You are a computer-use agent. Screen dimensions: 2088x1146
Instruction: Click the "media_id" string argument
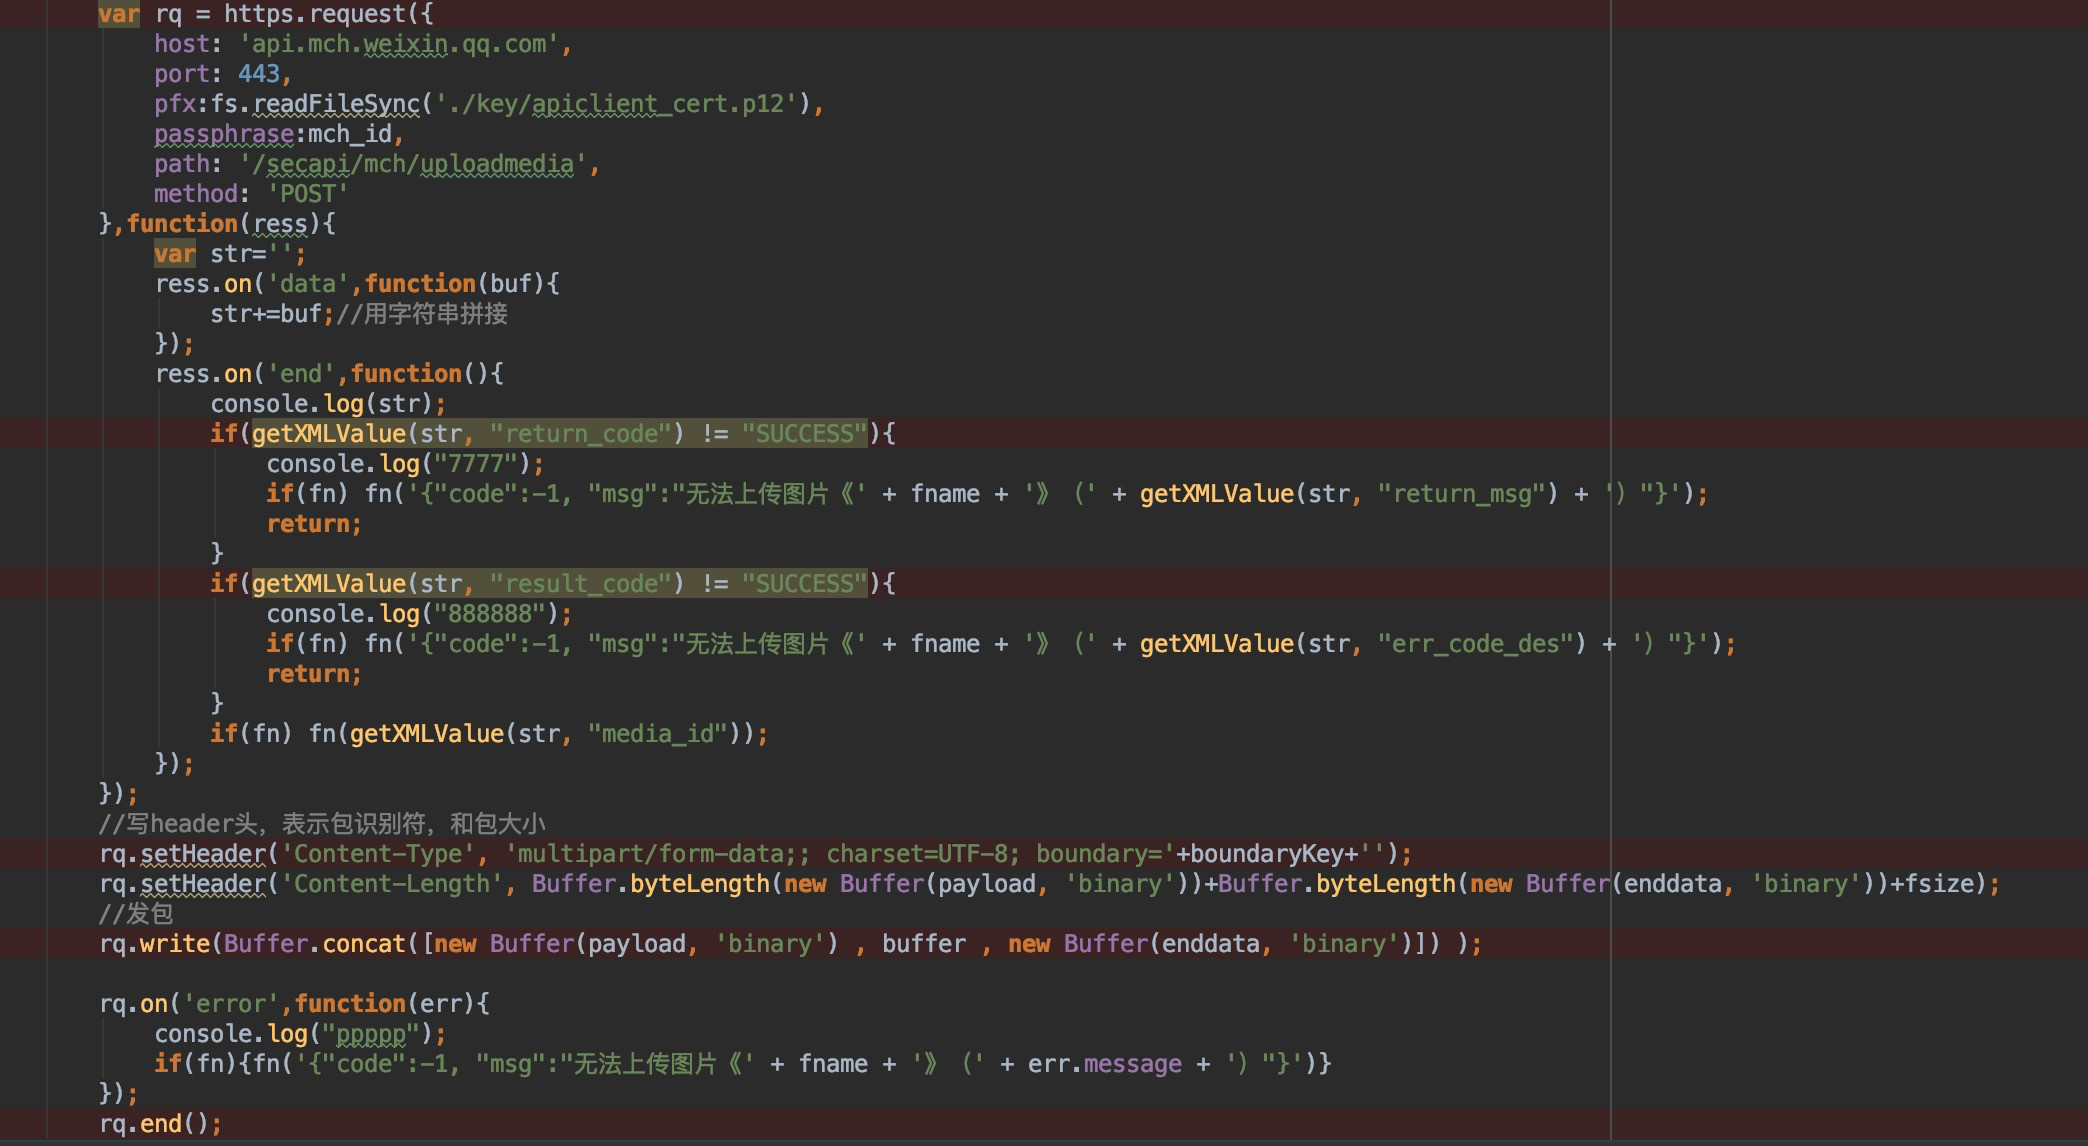tap(657, 734)
